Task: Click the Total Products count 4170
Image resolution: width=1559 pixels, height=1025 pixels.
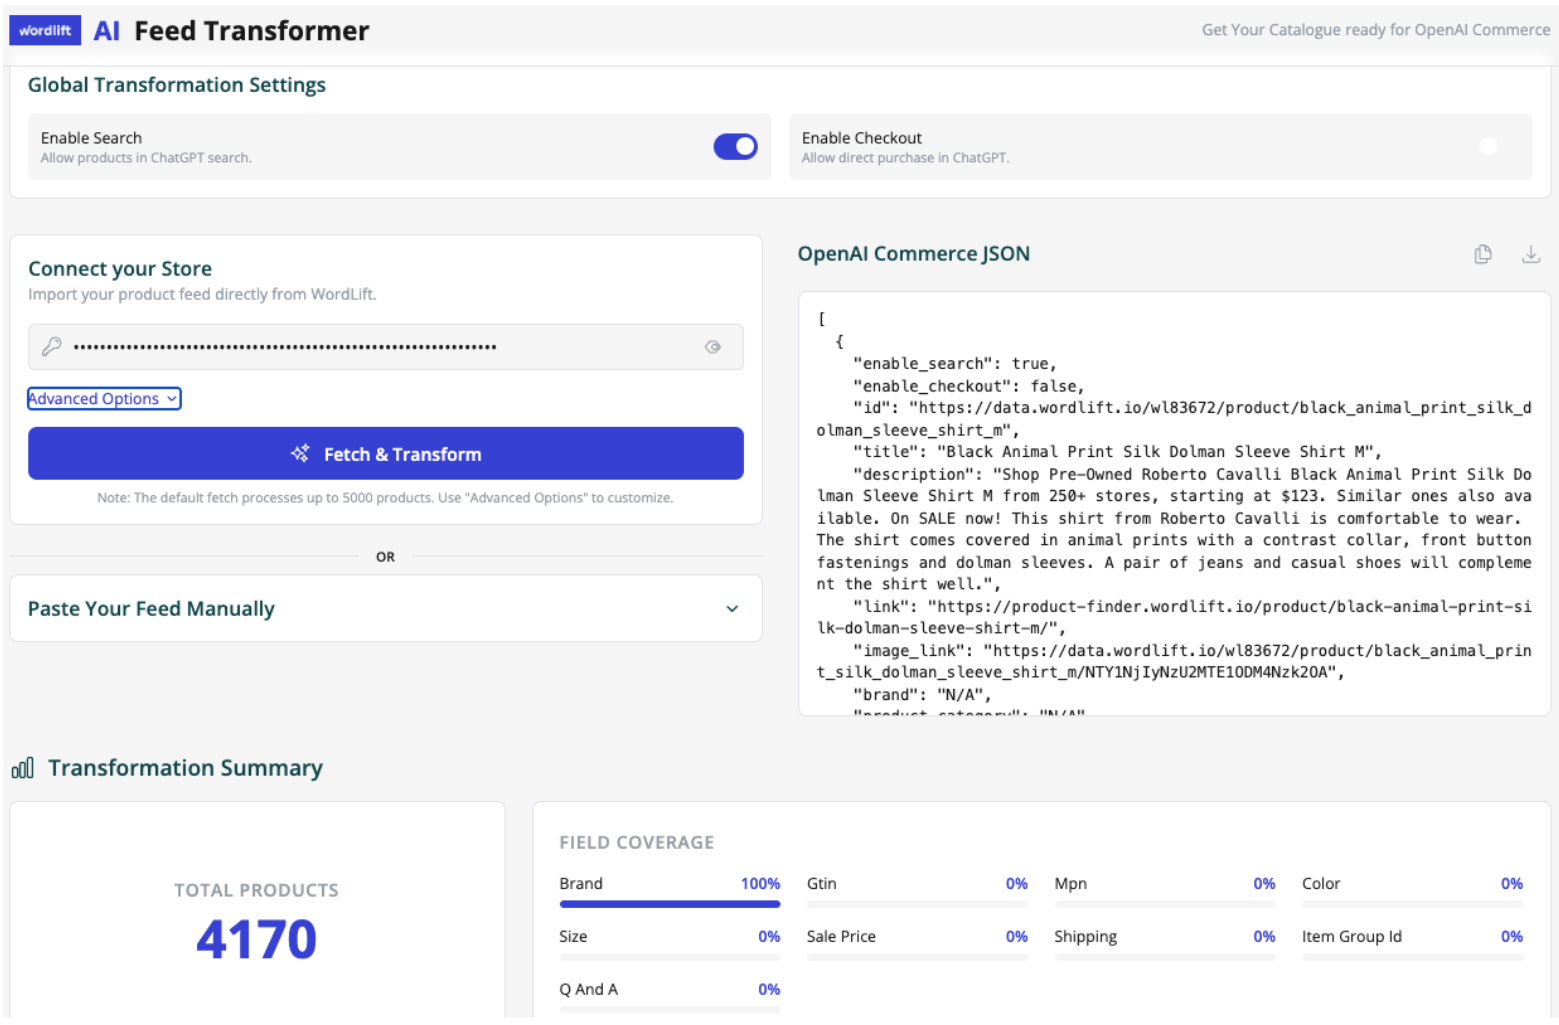Action: click(x=256, y=939)
